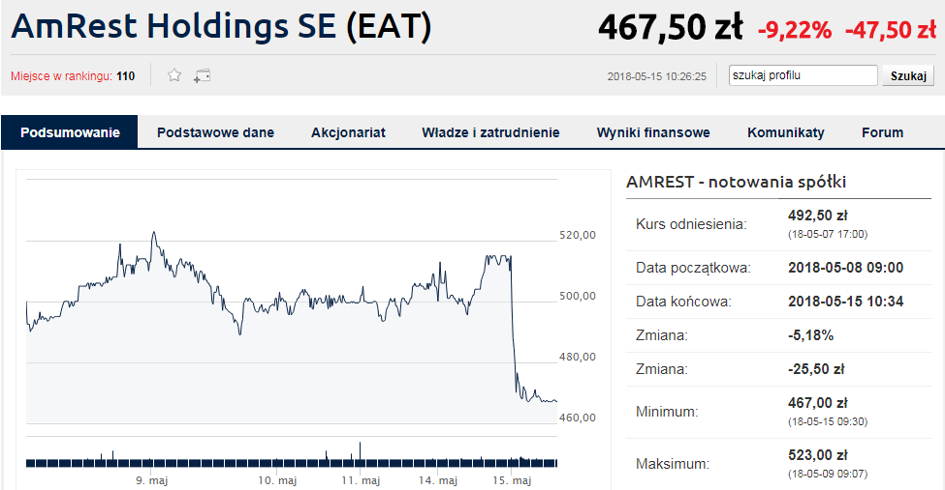The height and width of the screenshot is (490, 945).
Task: Click the ranking number 110
Action: point(126,76)
